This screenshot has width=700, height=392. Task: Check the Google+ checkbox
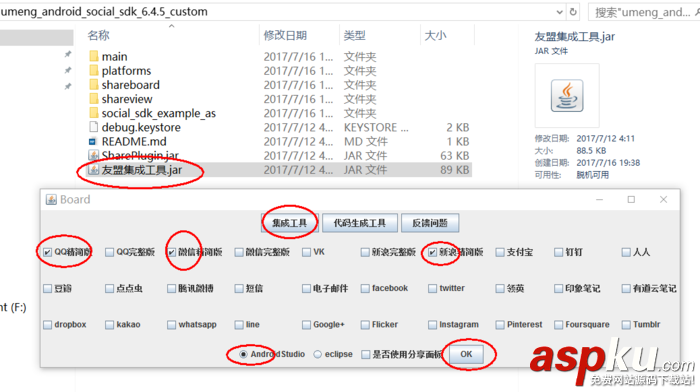pos(306,325)
